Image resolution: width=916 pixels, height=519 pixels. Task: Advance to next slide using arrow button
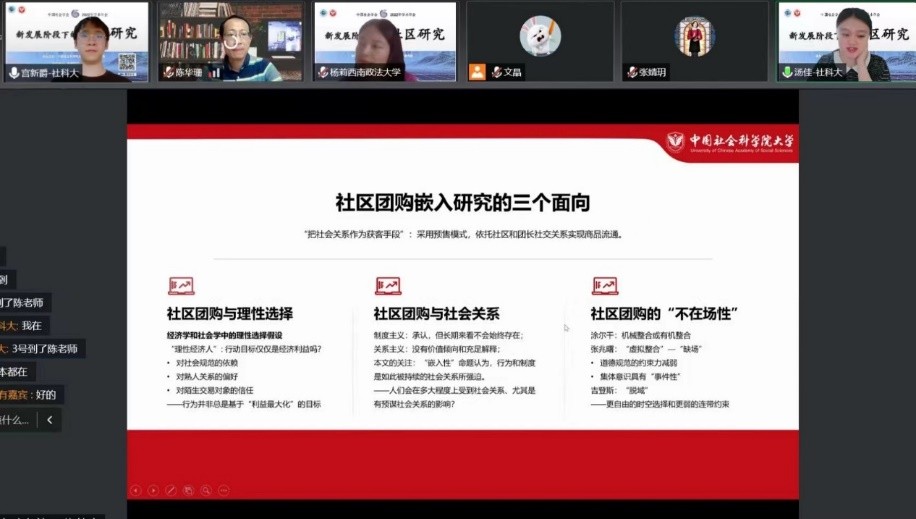tap(153, 490)
